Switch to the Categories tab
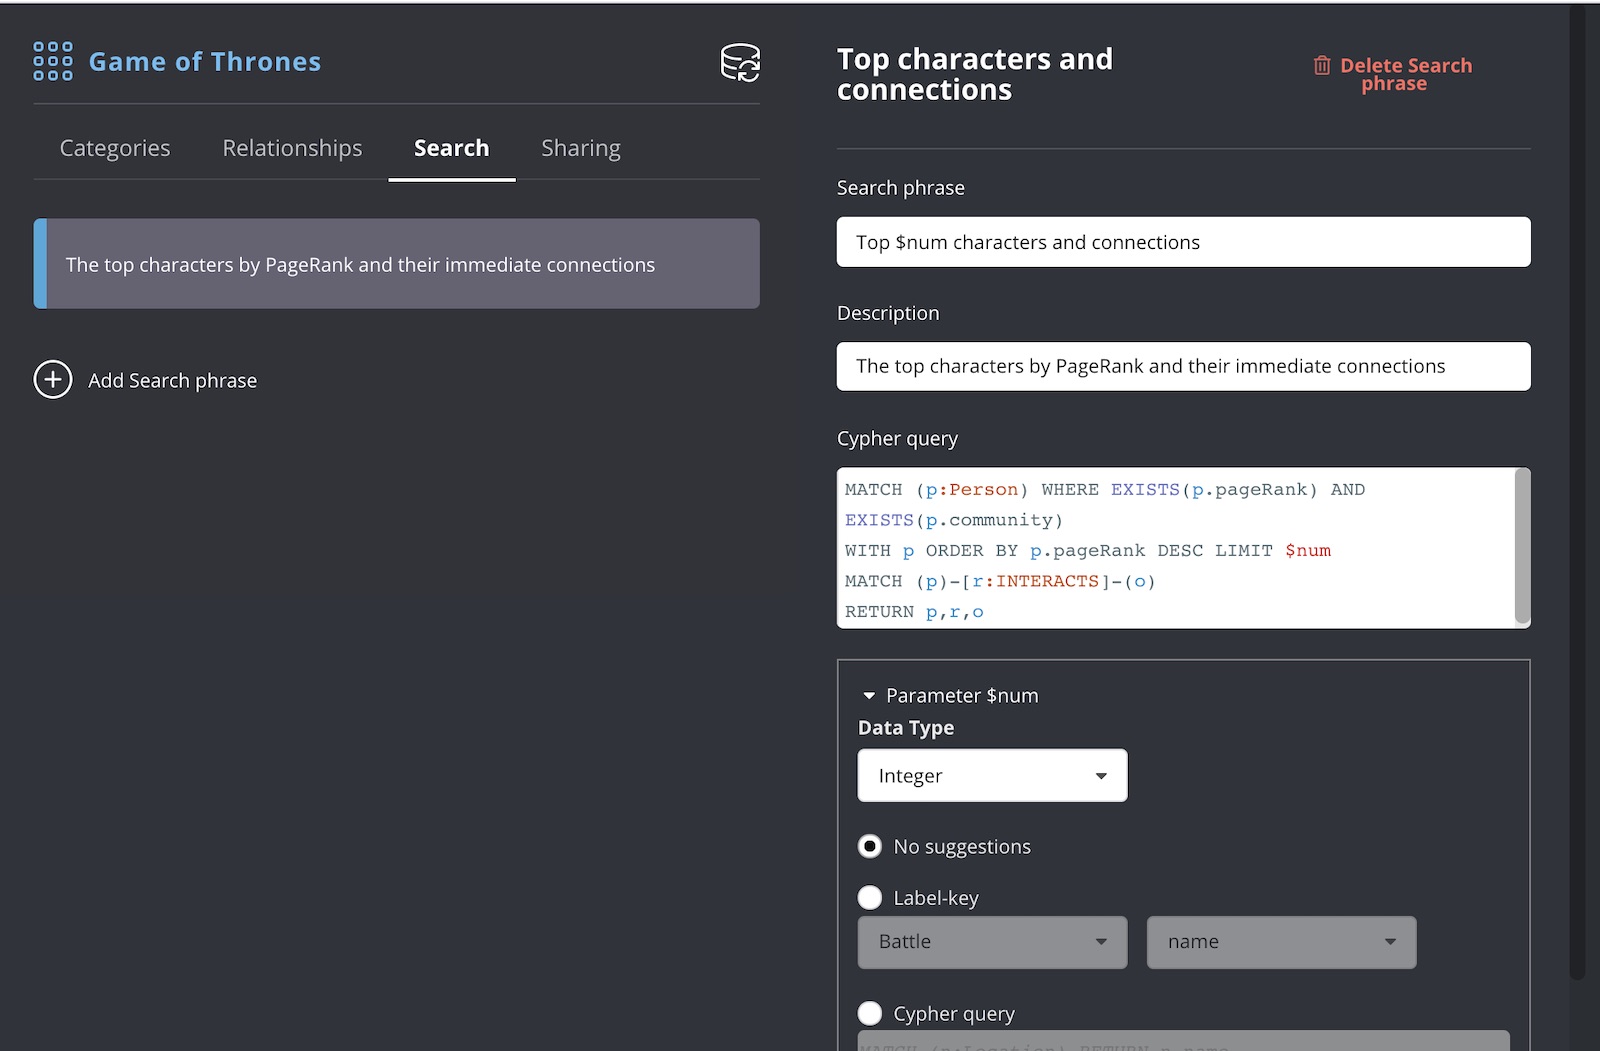 [115, 148]
